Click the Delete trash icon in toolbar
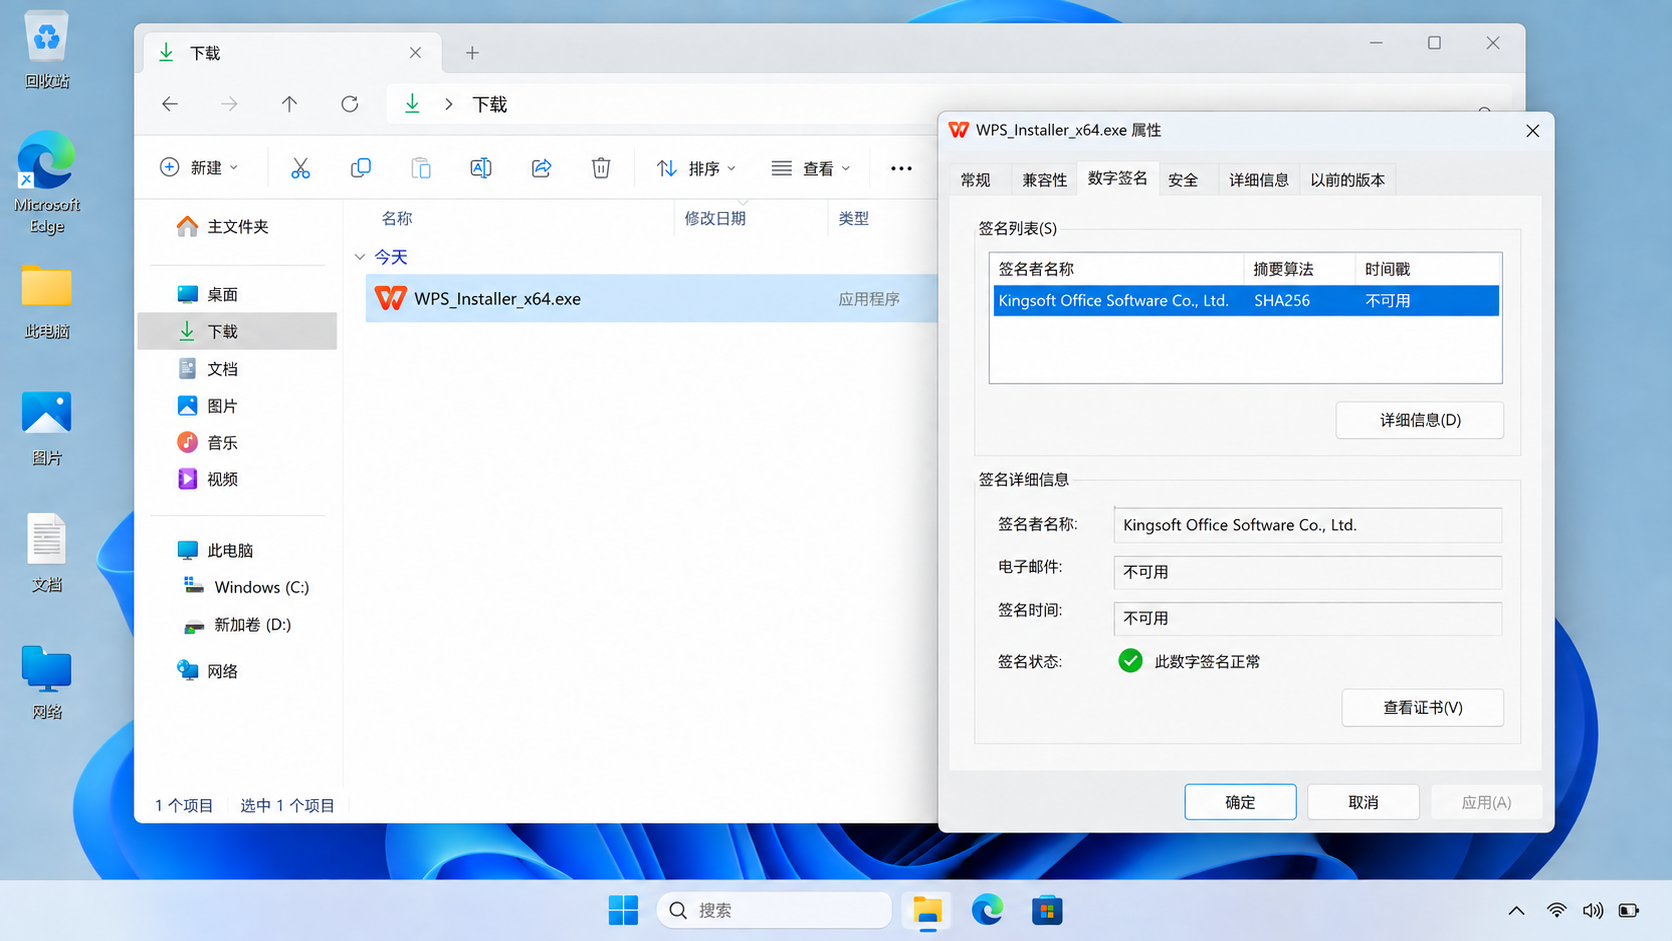Screen dimensions: 1672x941 click(601, 168)
